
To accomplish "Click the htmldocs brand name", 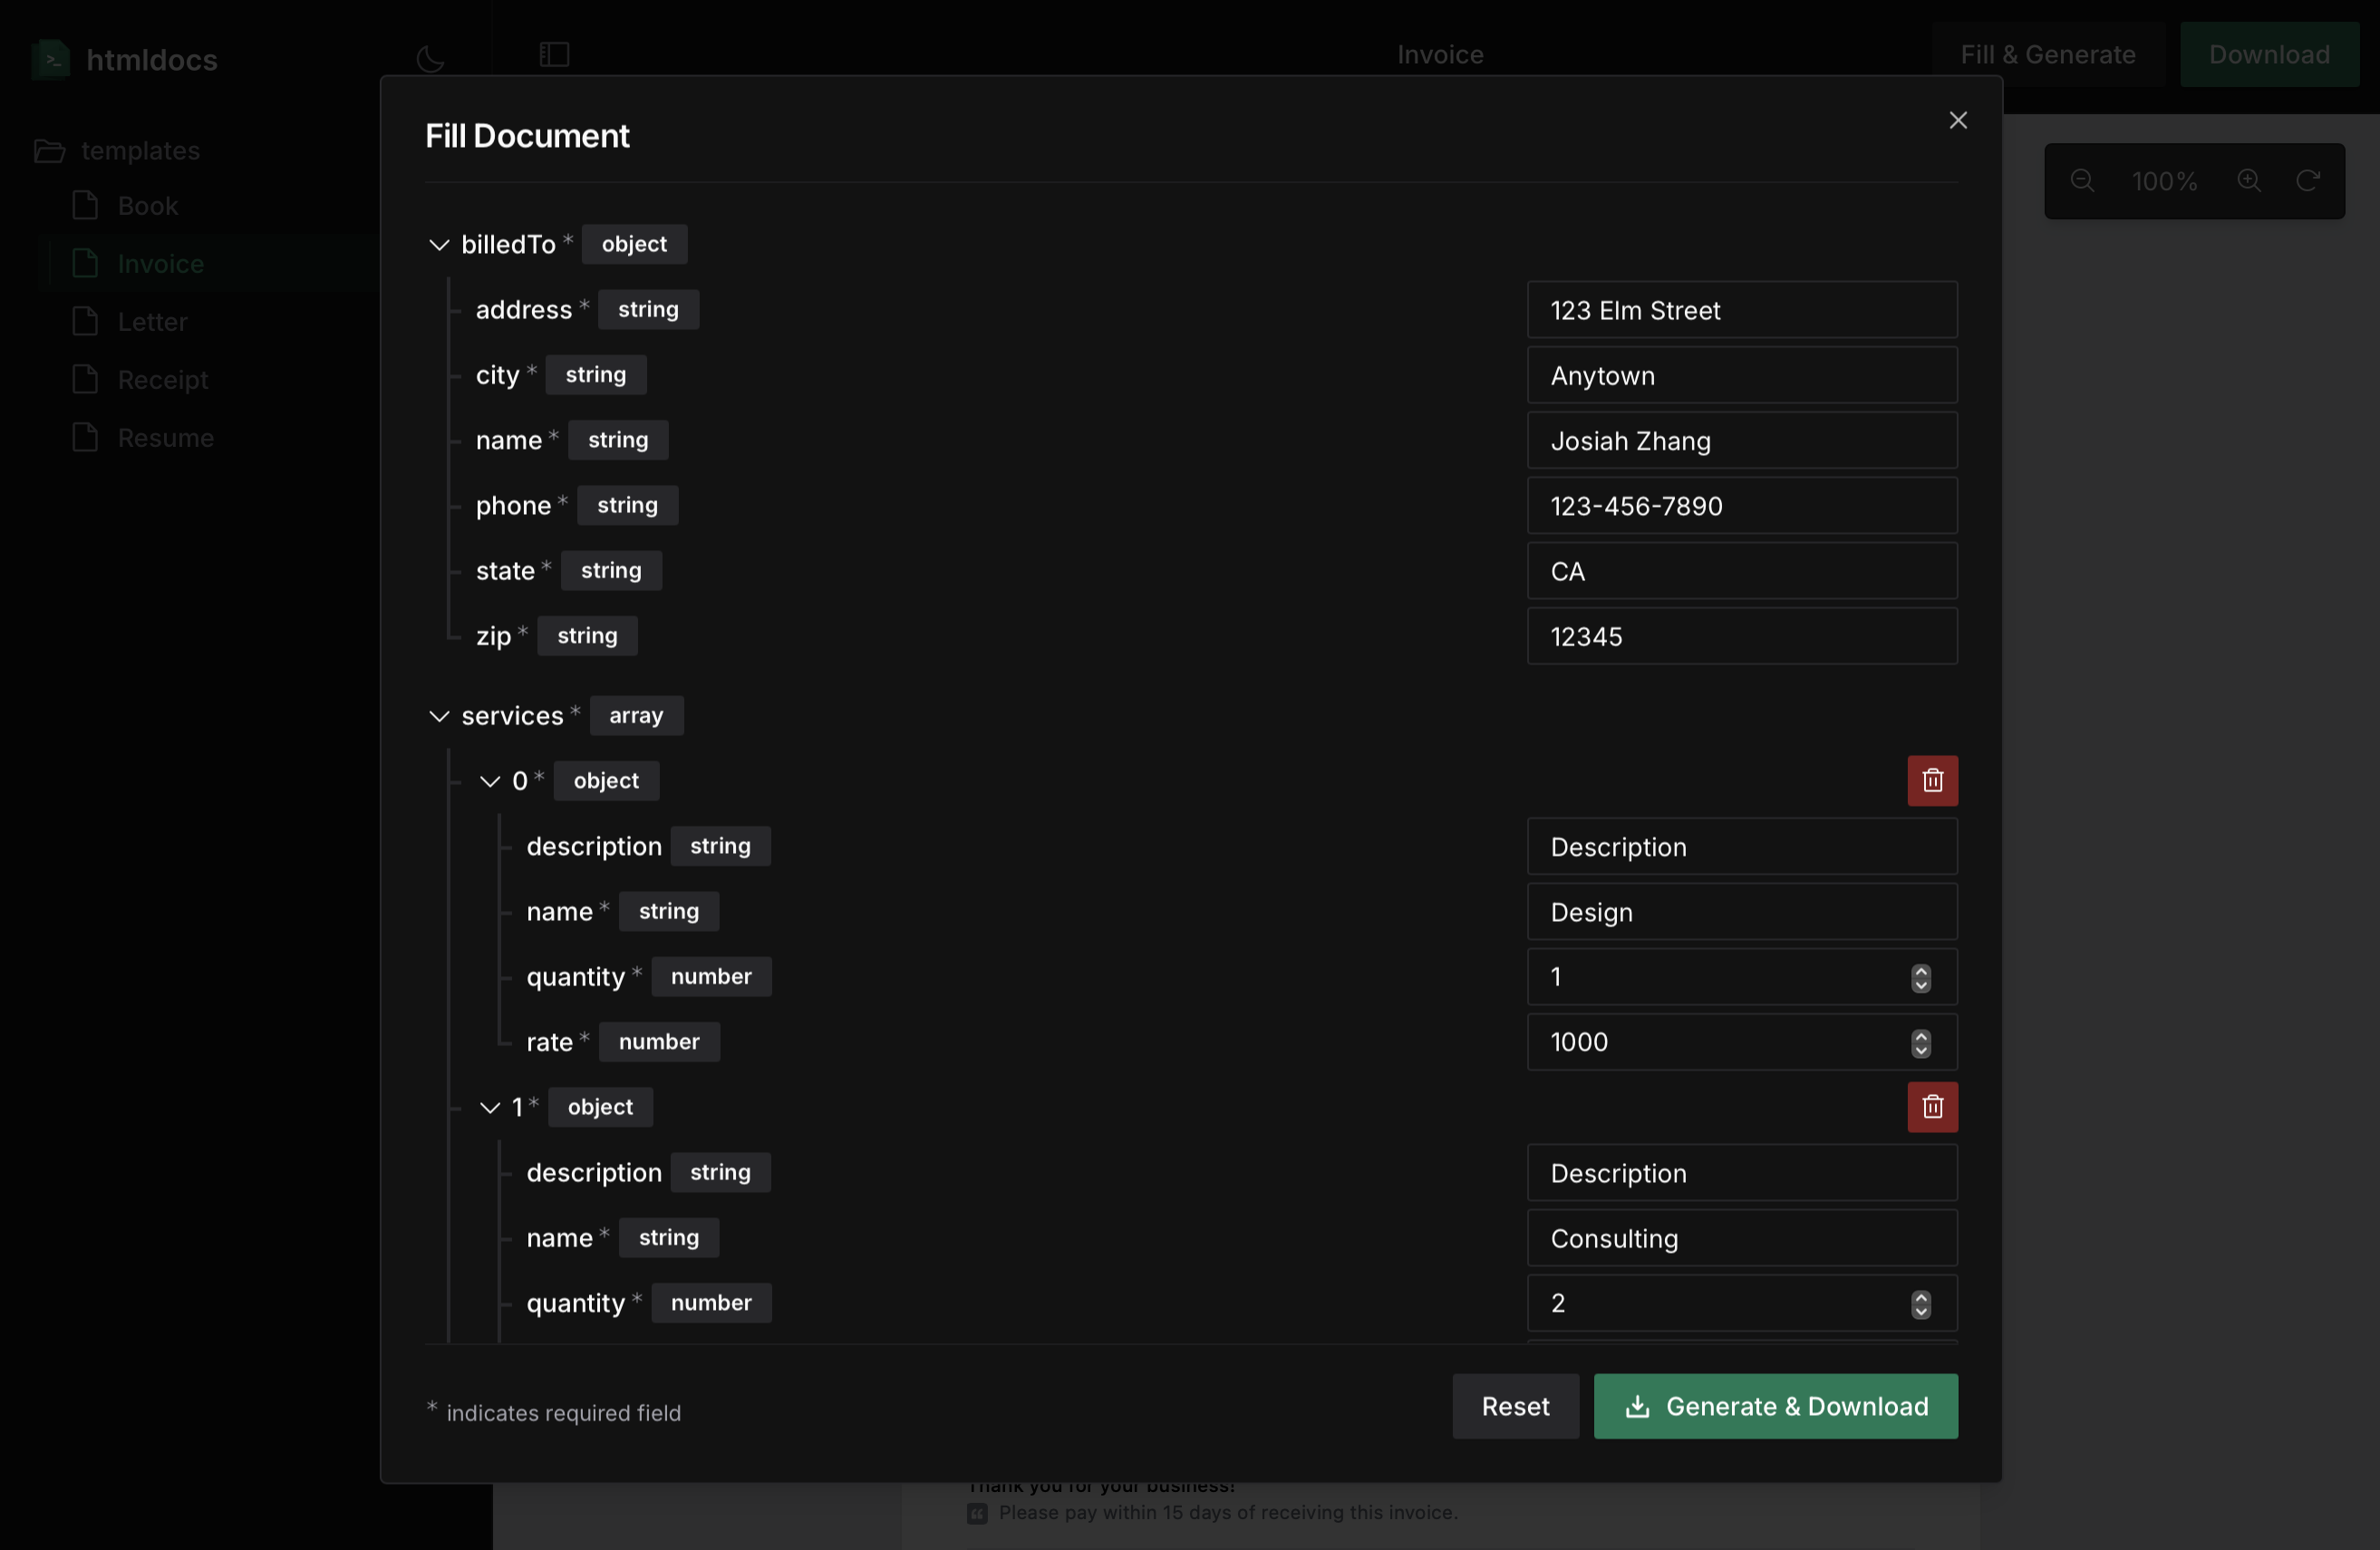I will click(152, 60).
